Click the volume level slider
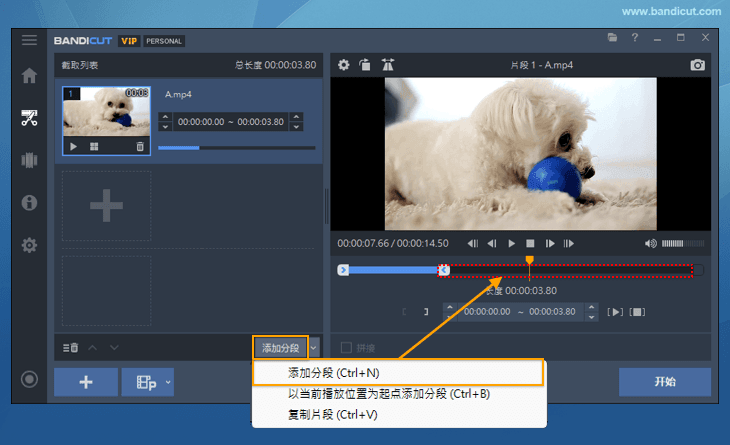Viewport: 730px width, 445px height. tap(684, 243)
